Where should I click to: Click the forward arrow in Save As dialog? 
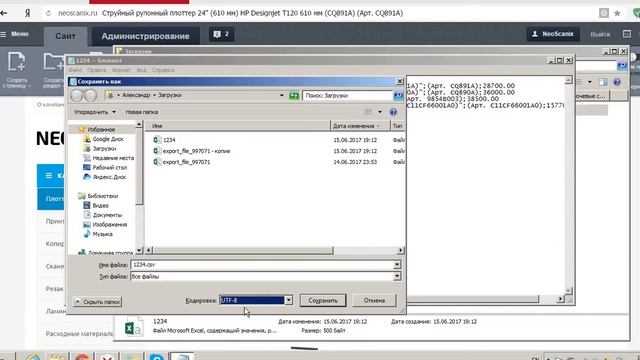pos(91,96)
